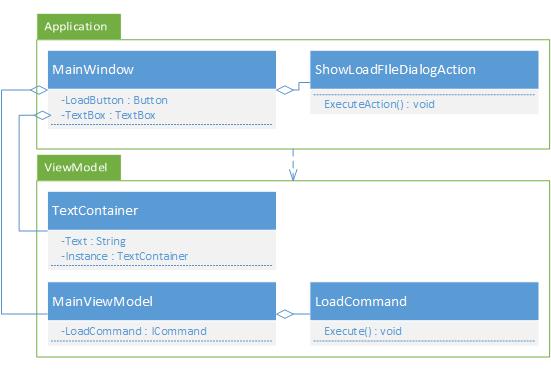Click the connector line left of TextContainer
551x370 pixels.
(19, 173)
